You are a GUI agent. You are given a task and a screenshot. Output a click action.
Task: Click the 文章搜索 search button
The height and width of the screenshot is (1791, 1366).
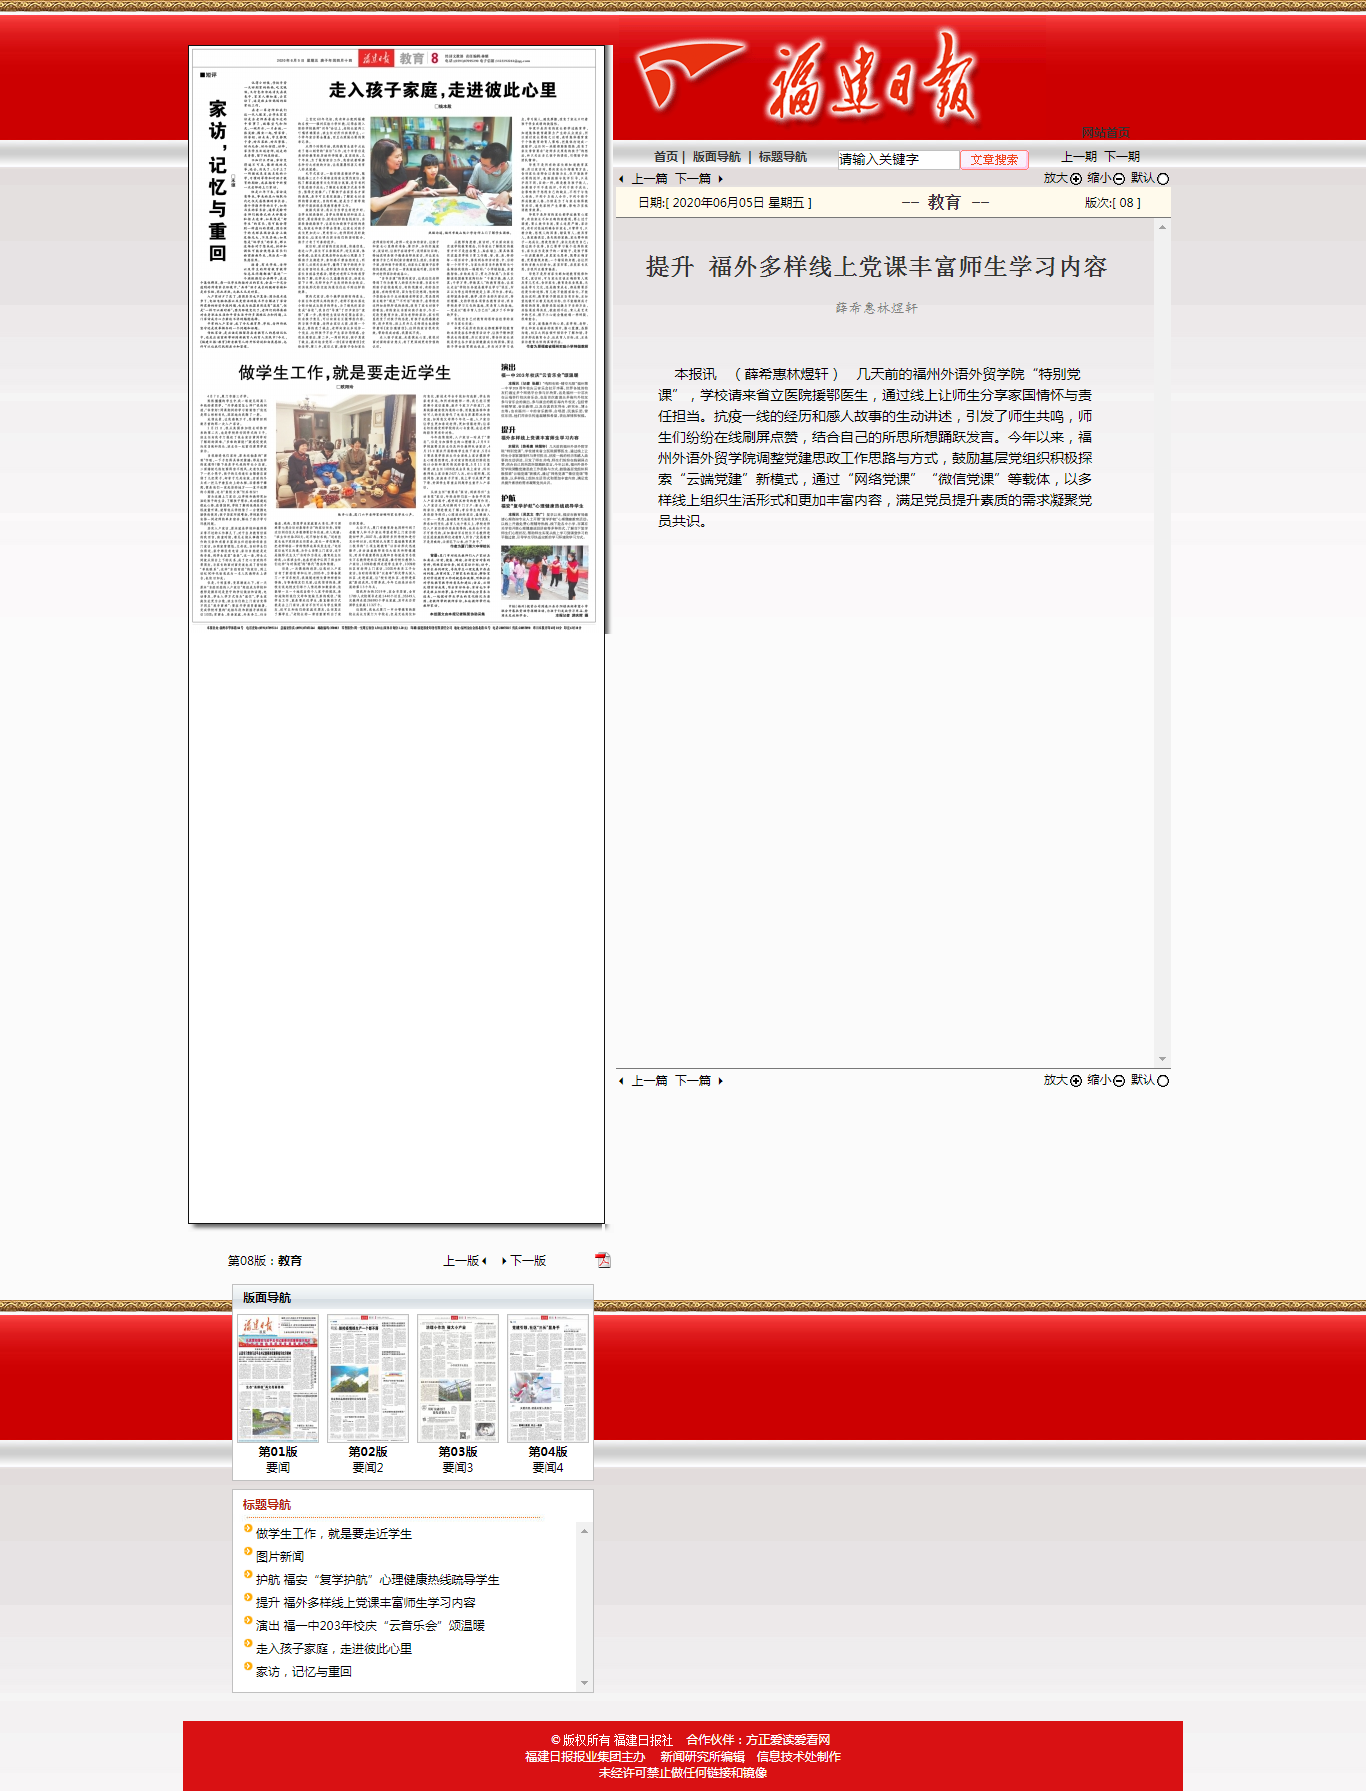993,160
